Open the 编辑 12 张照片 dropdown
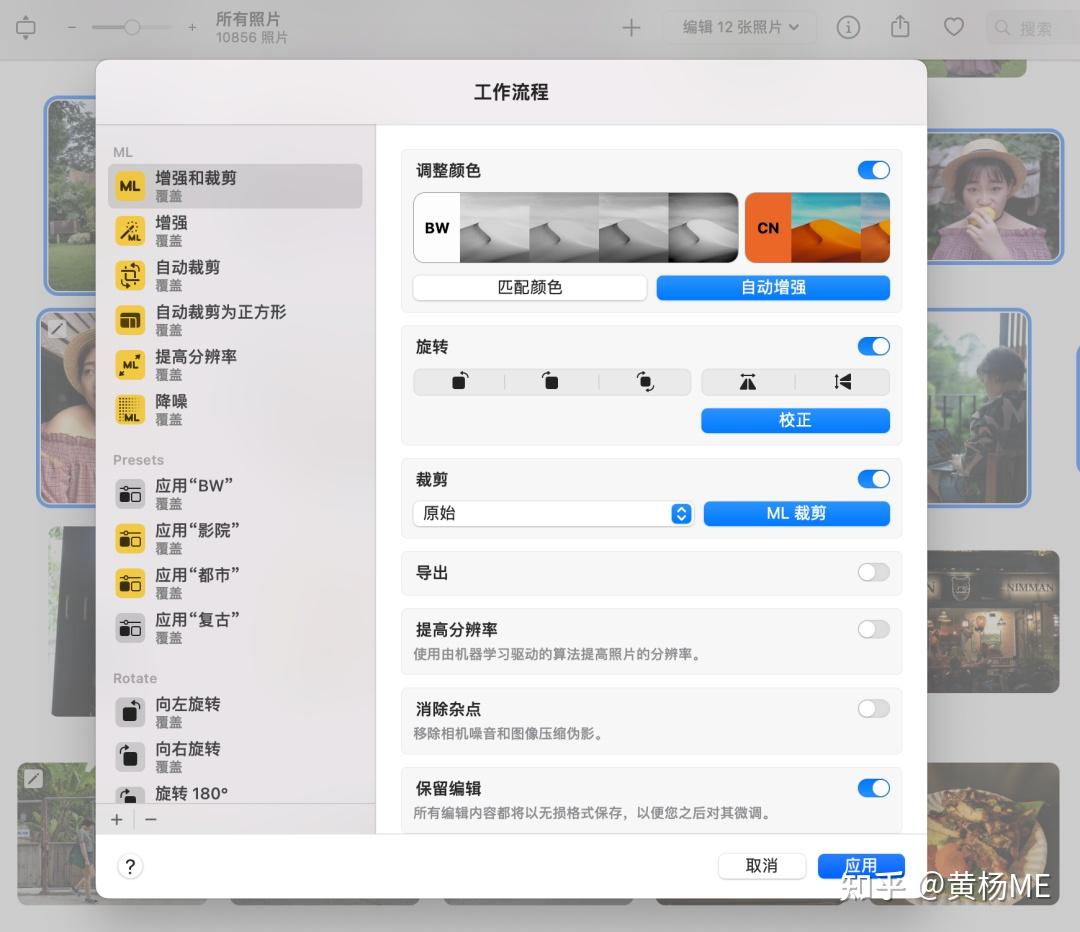The height and width of the screenshot is (932, 1080). 740,27
